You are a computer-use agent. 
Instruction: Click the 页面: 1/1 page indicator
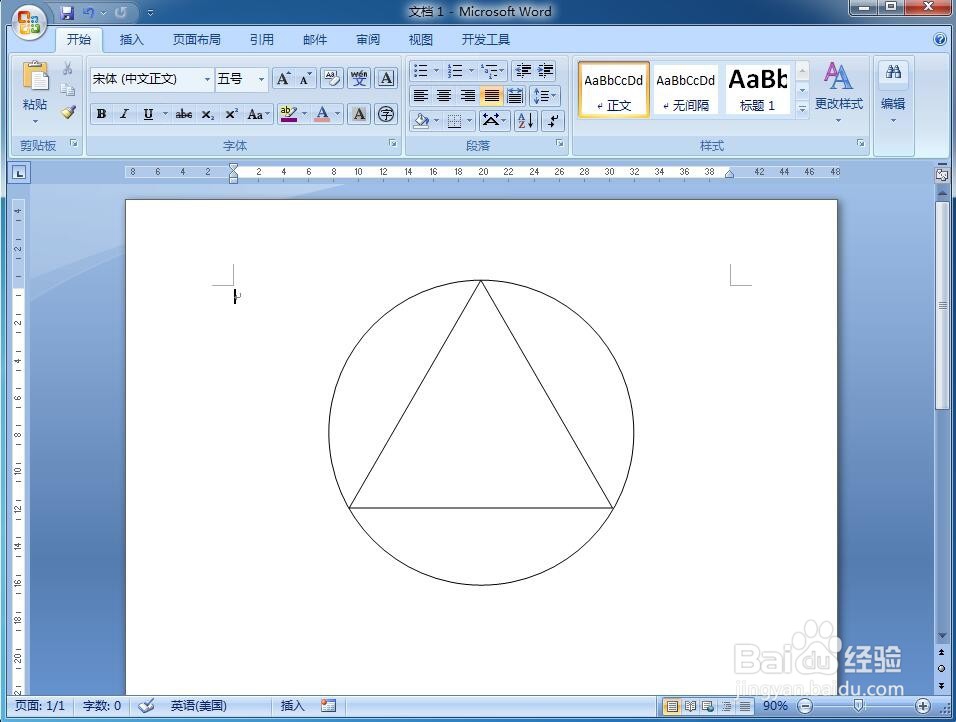pyautogui.click(x=40, y=706)
